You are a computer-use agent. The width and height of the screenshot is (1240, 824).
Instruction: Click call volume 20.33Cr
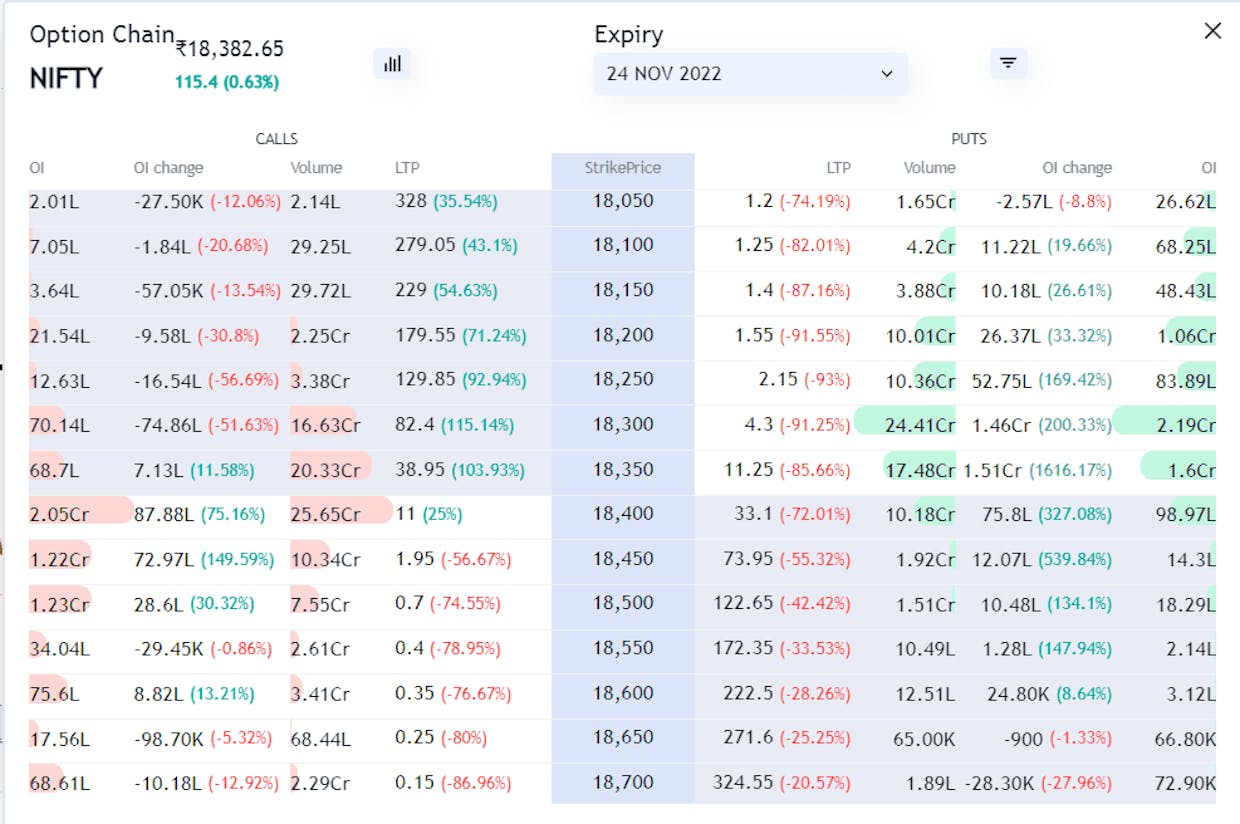point(325,469)
